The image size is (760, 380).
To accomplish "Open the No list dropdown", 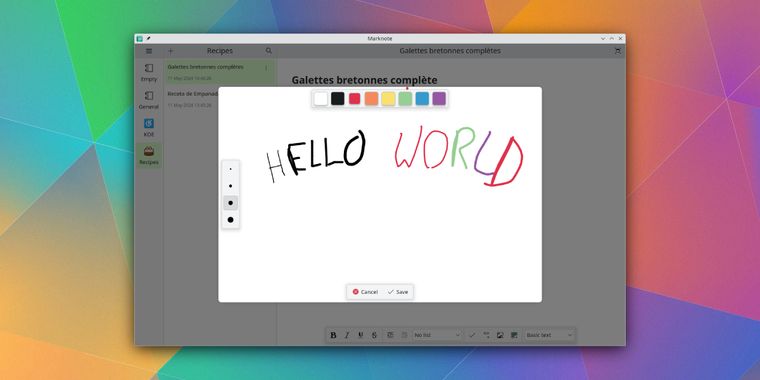I will (x=437, y=335).
